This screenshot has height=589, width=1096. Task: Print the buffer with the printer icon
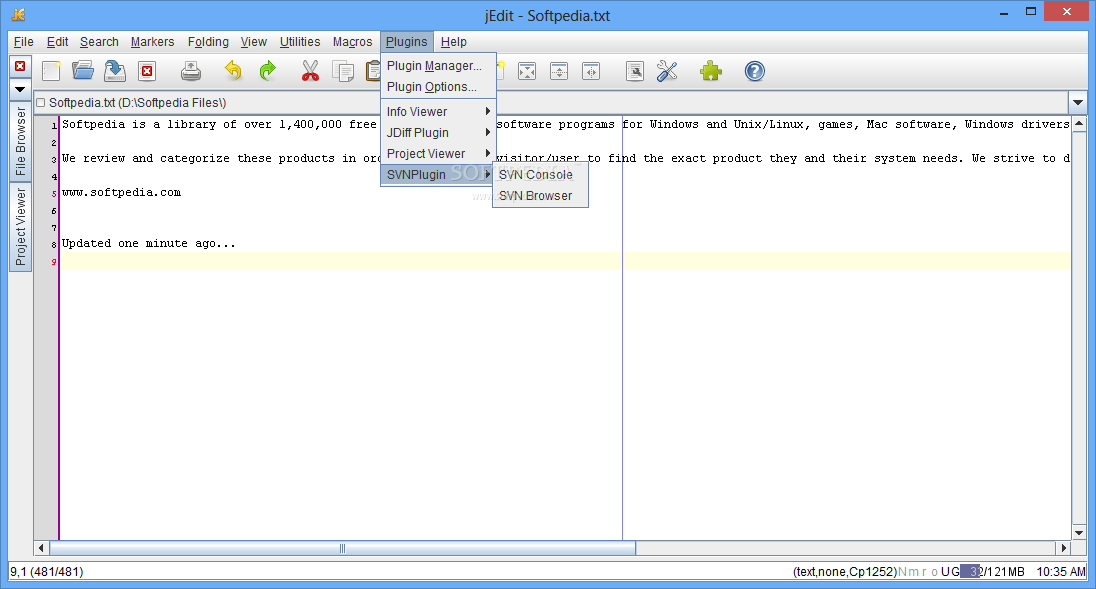click(x=191, y=71)
